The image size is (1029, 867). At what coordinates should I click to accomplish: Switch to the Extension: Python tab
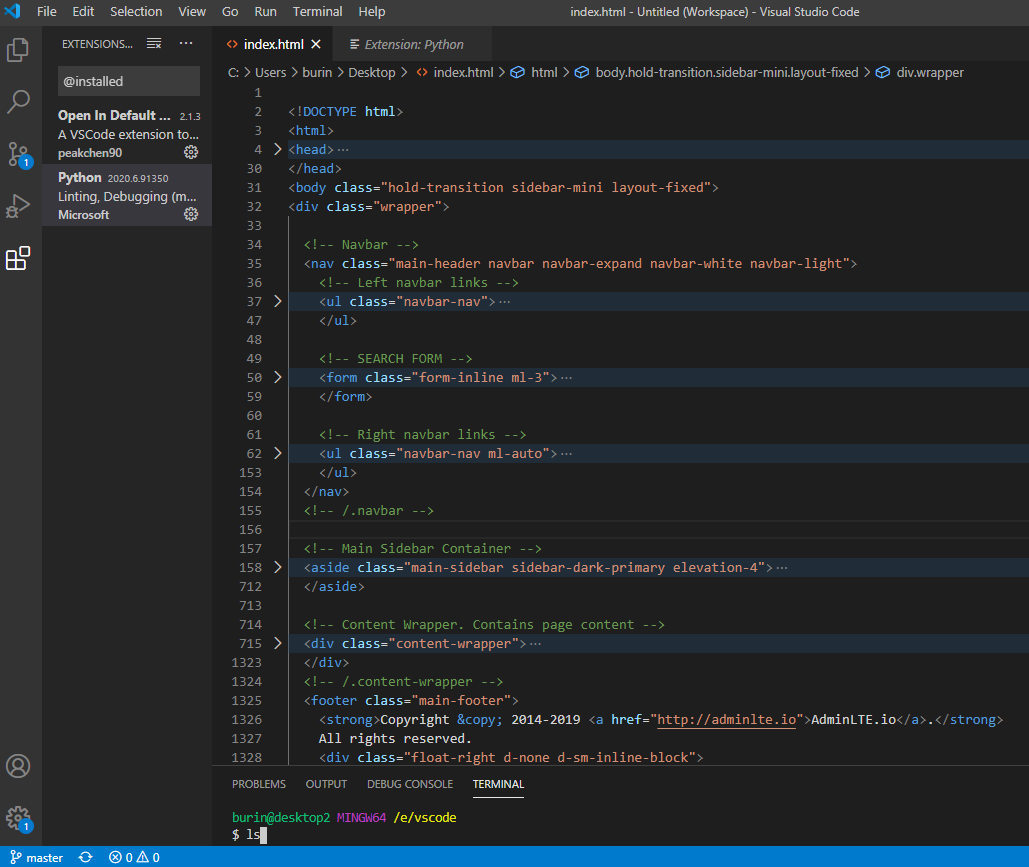(x=412, y=44)
